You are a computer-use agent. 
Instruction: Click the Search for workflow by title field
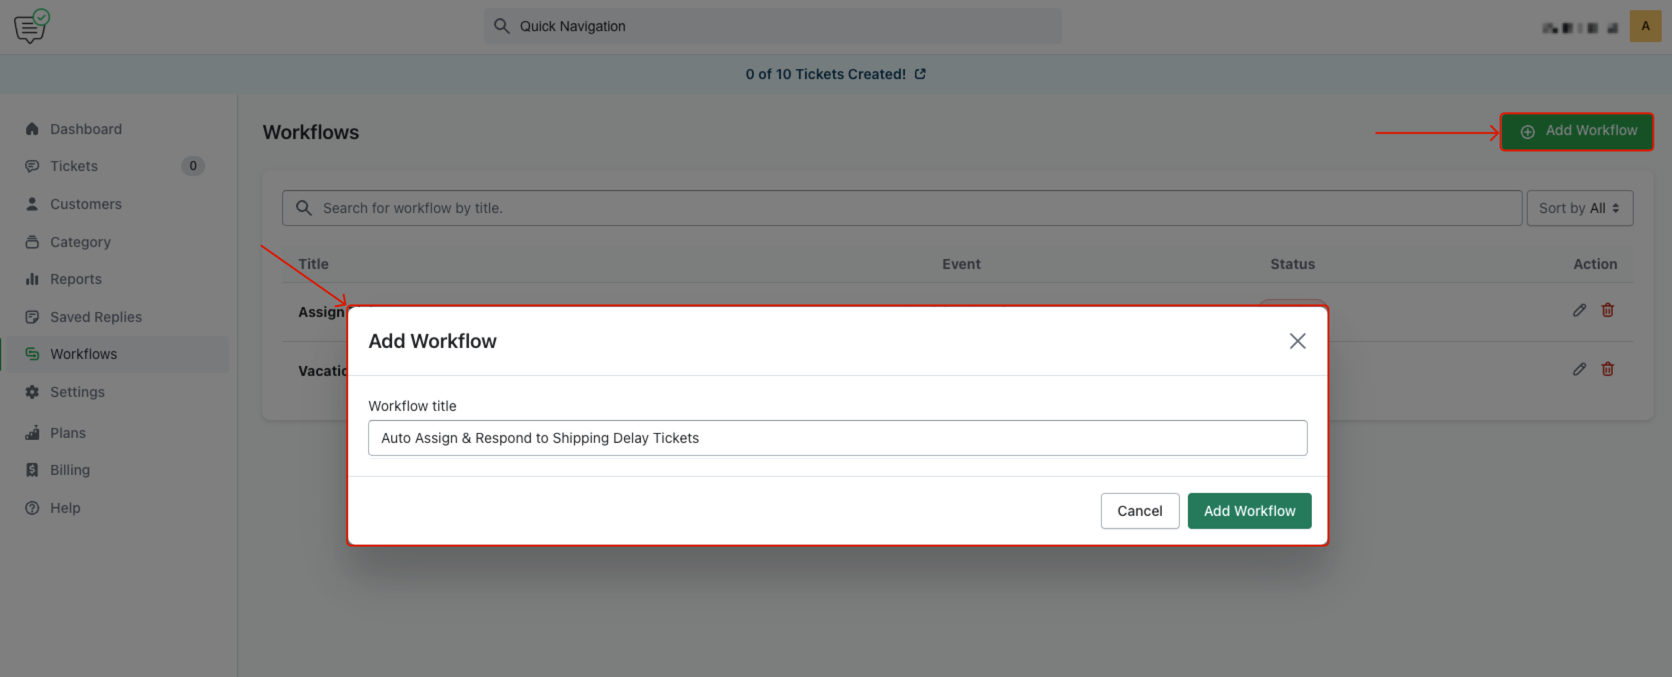[900, 208]
